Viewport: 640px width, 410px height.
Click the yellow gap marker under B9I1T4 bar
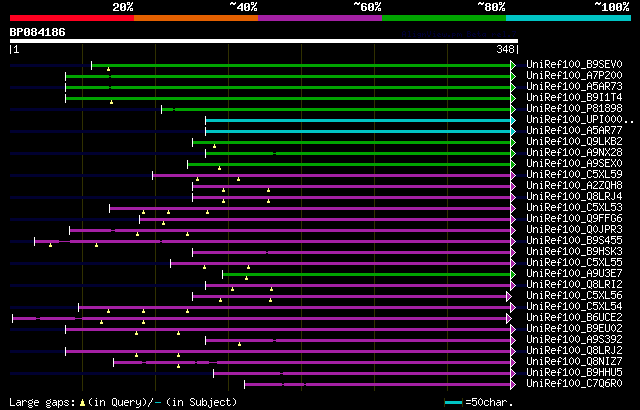pyautogui.click(x=111, y=102)
